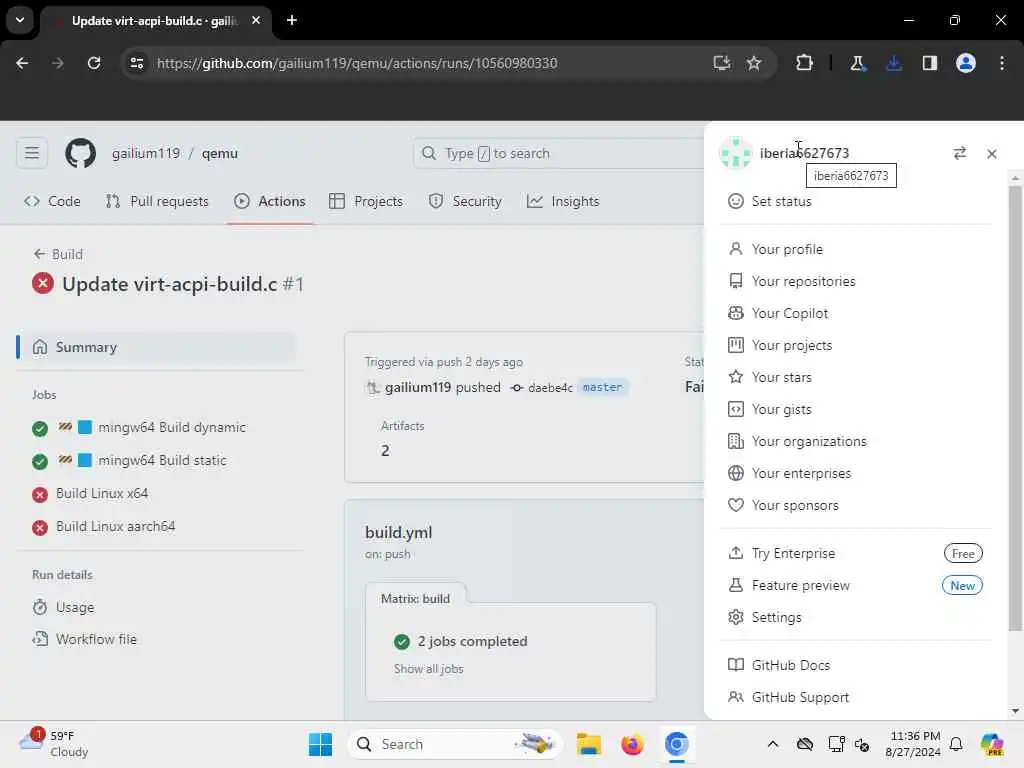Viewport: 1024px width, 768px height.
Task: Switch to the Code tab
Action: (52, 201)
